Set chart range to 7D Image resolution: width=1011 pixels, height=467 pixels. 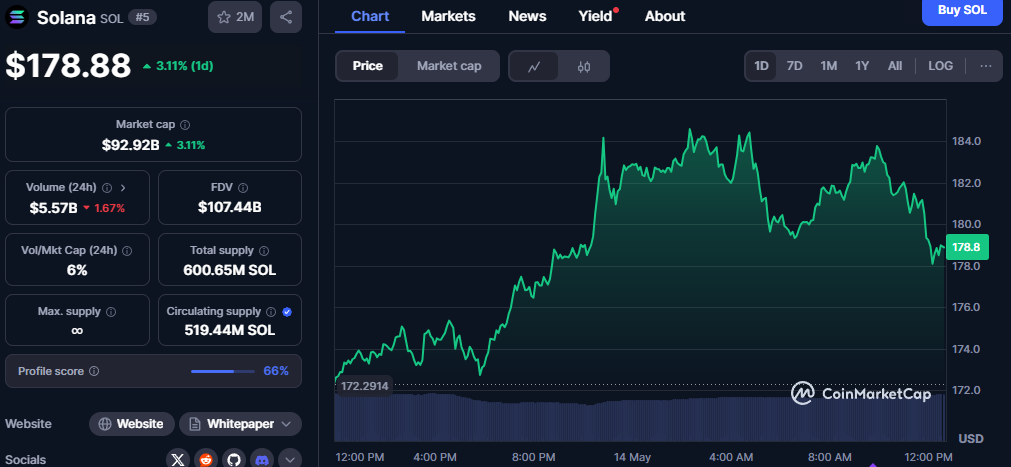pyautogui.click(x=794, y=66)
